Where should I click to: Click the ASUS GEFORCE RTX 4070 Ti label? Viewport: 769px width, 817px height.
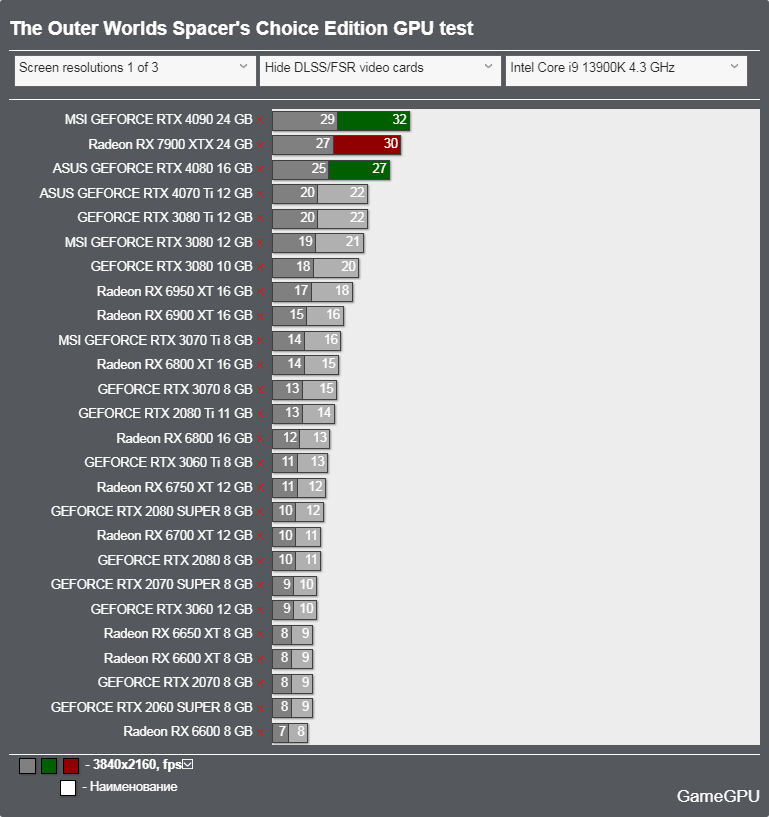pos(146,193)
